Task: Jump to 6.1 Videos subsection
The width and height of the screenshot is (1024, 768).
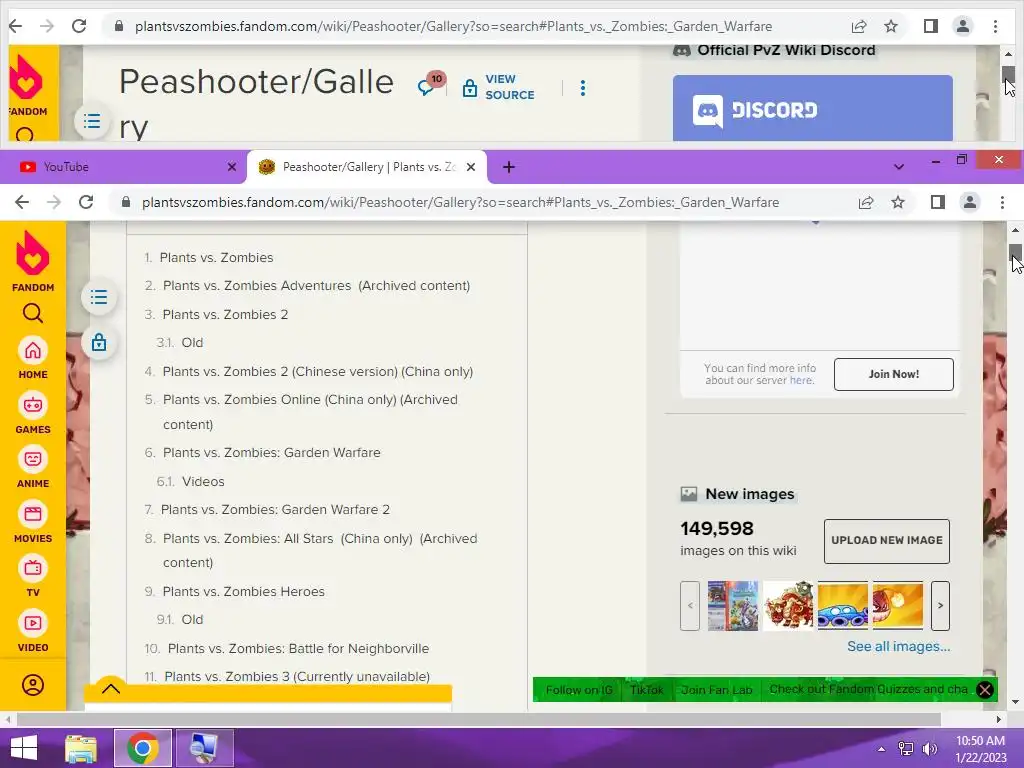Action: (203, 481)
